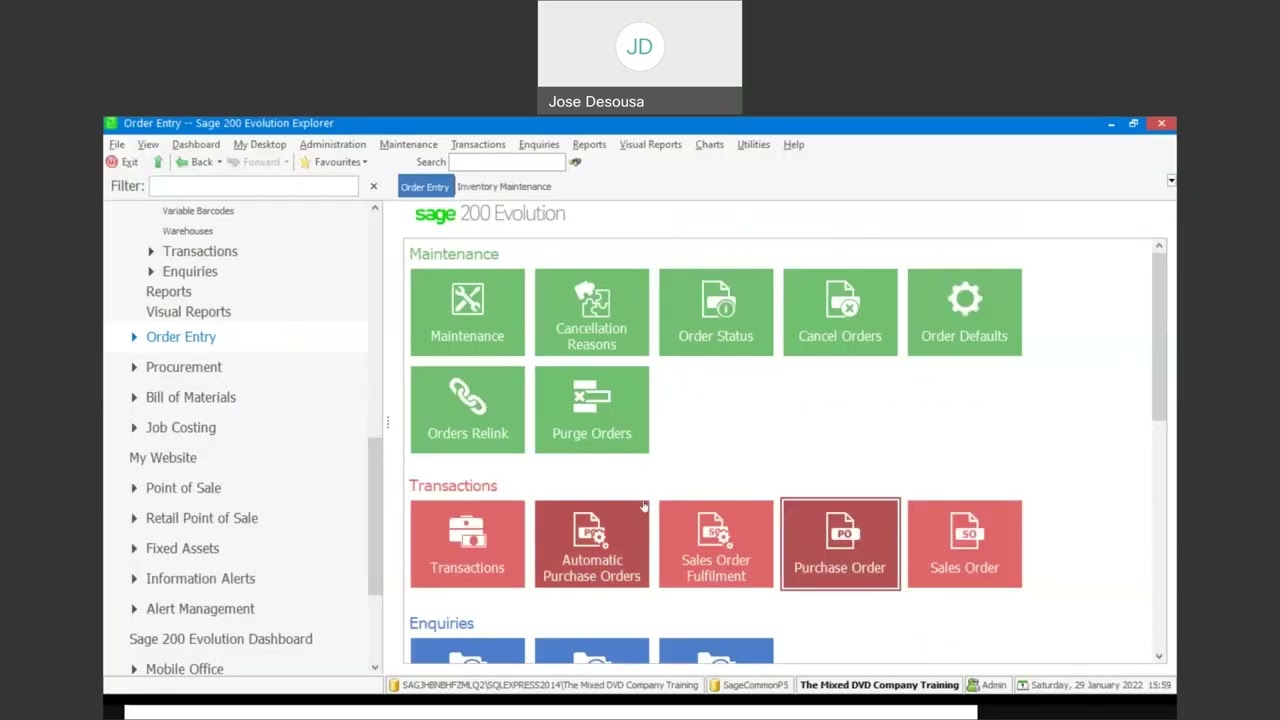Select Reports in the sidebar tree
Screen dimensions: 1280x720
pyautogui.click(x=168, y=292)
